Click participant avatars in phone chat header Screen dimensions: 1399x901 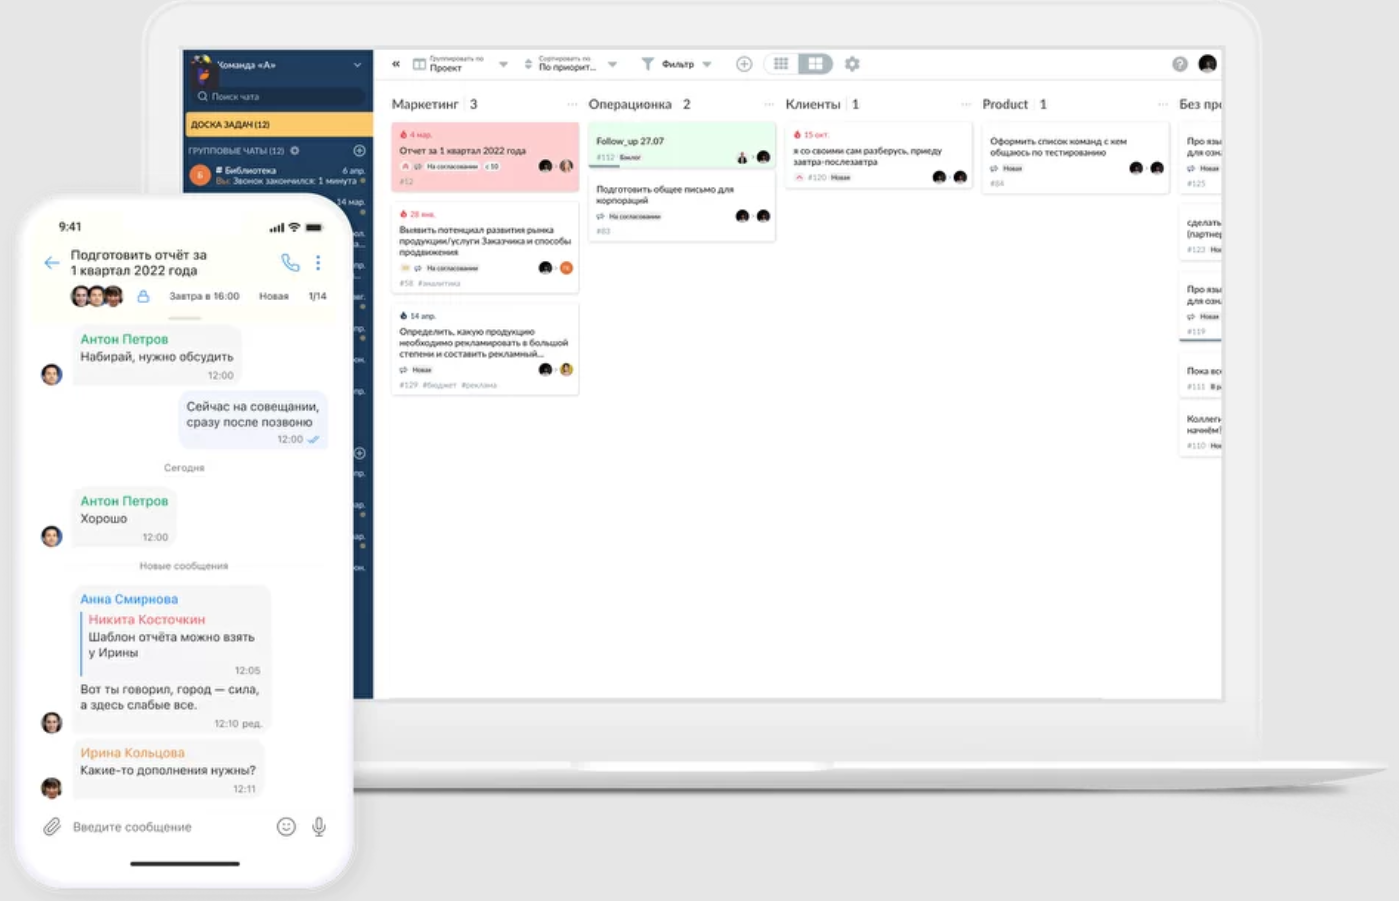[97, 296]
